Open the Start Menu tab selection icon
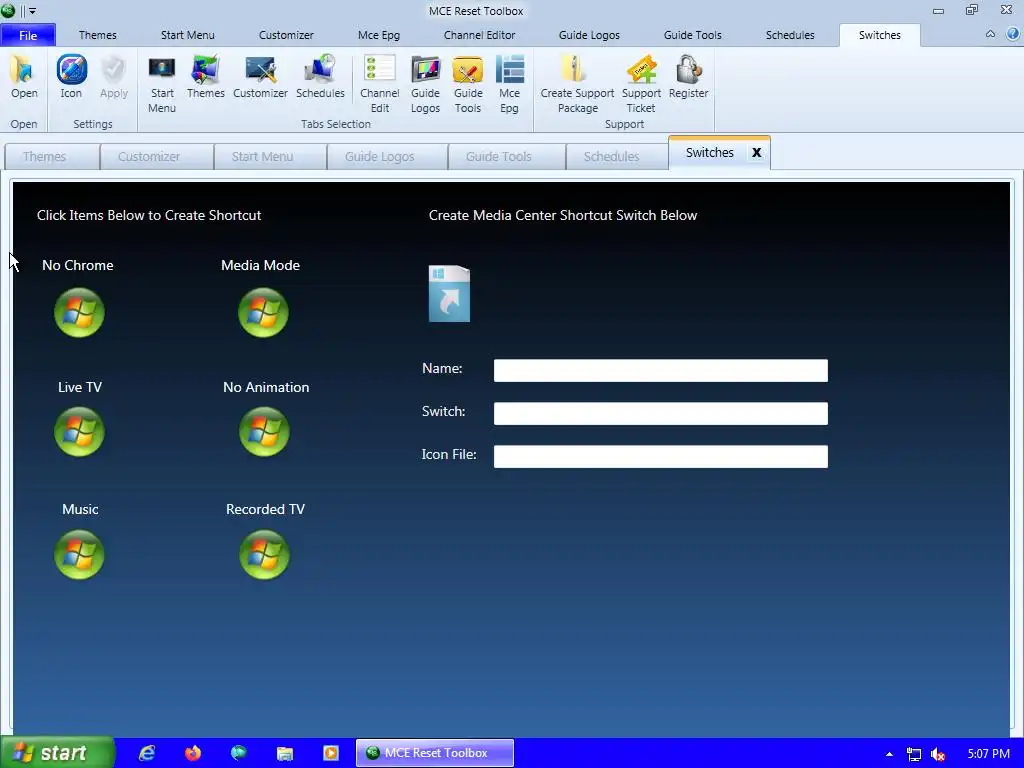Screen dimensions: 1024x768 (x=161, y=69)
